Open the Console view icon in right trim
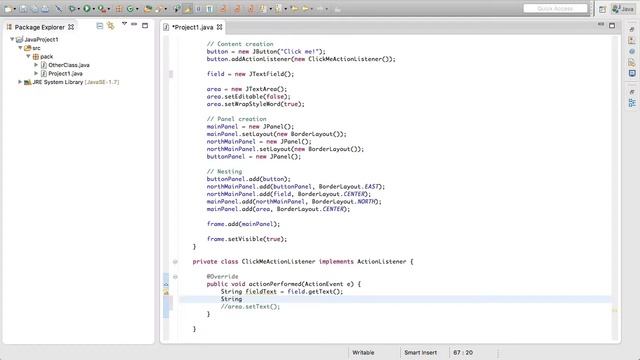 point(632,73)
